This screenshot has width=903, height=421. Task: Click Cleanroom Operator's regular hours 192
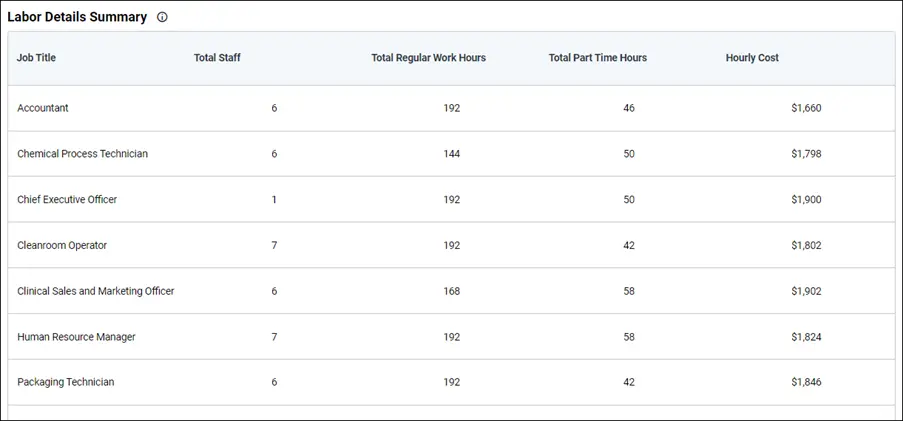(x=452, y=245)
